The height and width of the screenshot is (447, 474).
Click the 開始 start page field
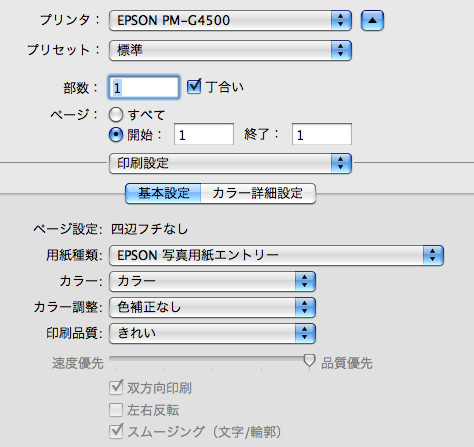(x=204, y=134)
